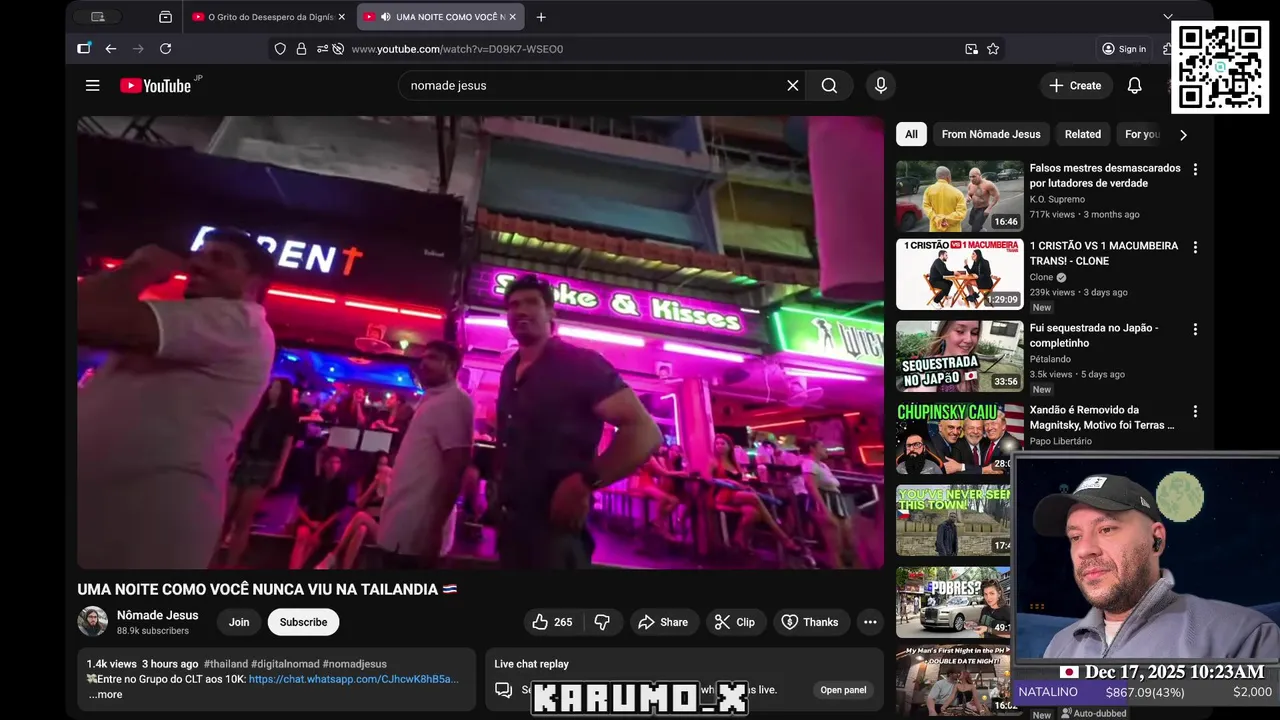Open the WhatsApp group link in description
This screenshot has height=720, width=1280.
coord(354,679)
